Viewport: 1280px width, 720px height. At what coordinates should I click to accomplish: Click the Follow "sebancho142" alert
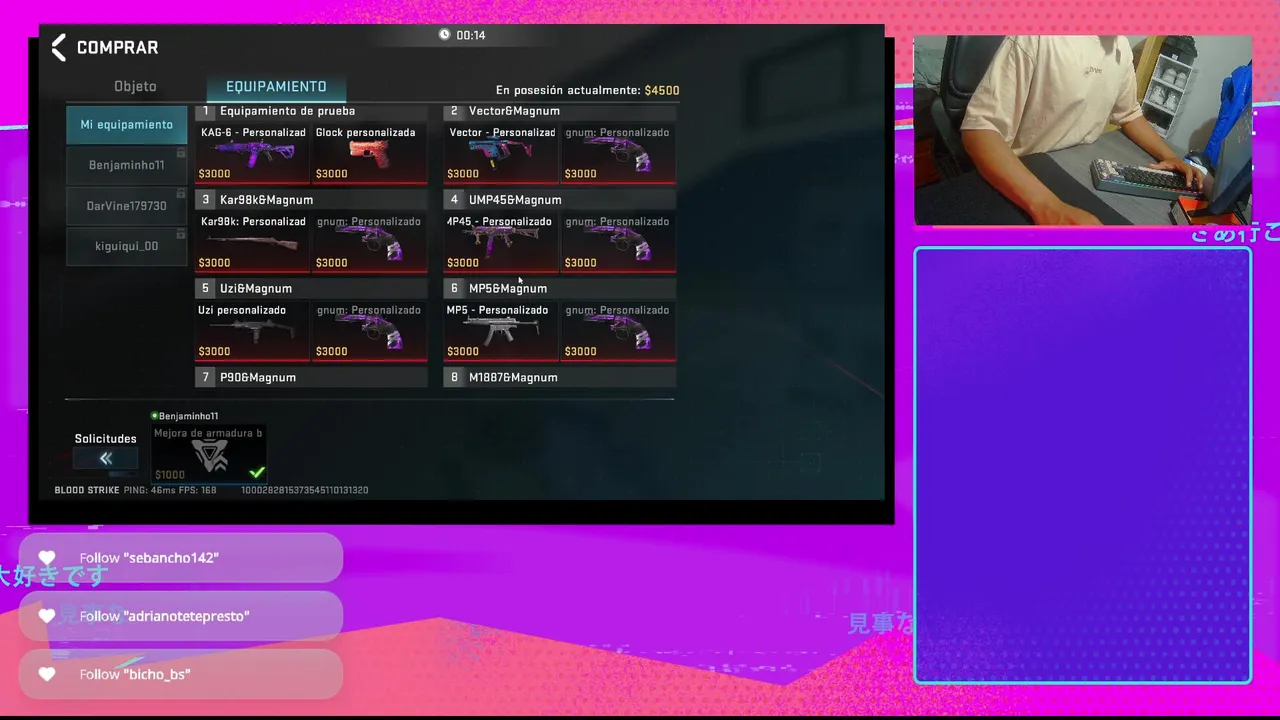pyautogui.click(x=181, y=558)
